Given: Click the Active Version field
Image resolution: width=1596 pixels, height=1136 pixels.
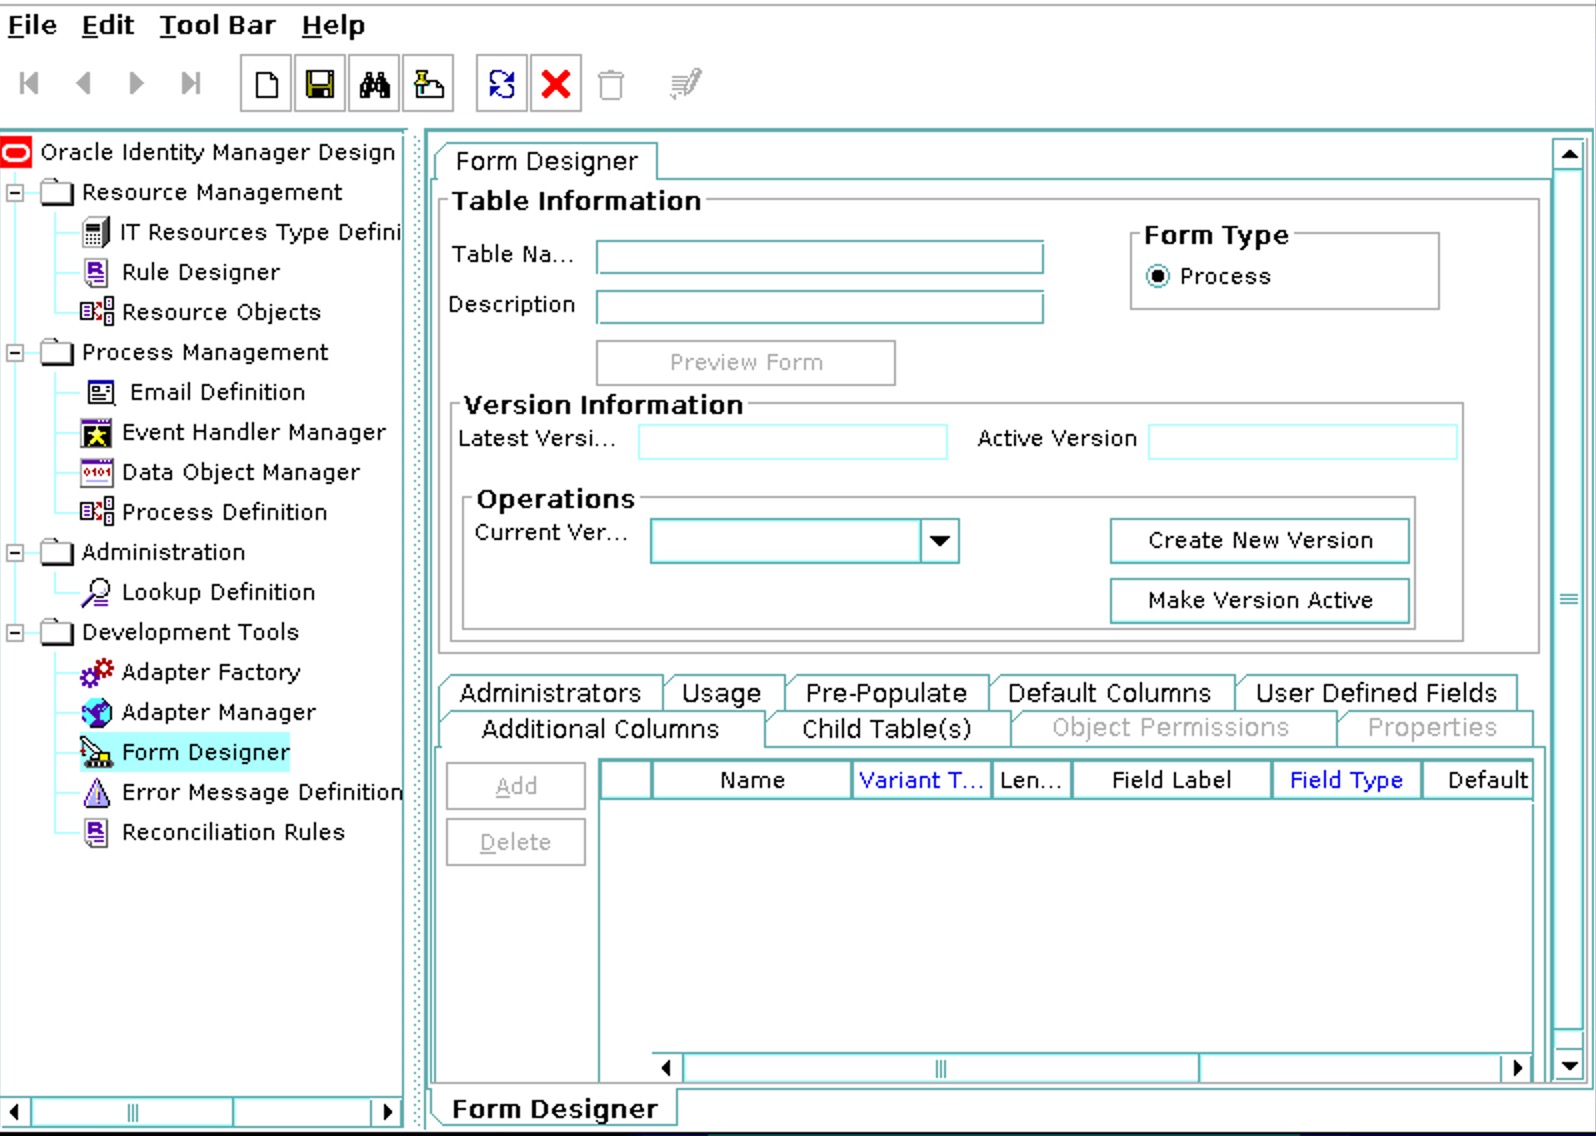Looking at the screenshot, I should (x=1303, y=442).
